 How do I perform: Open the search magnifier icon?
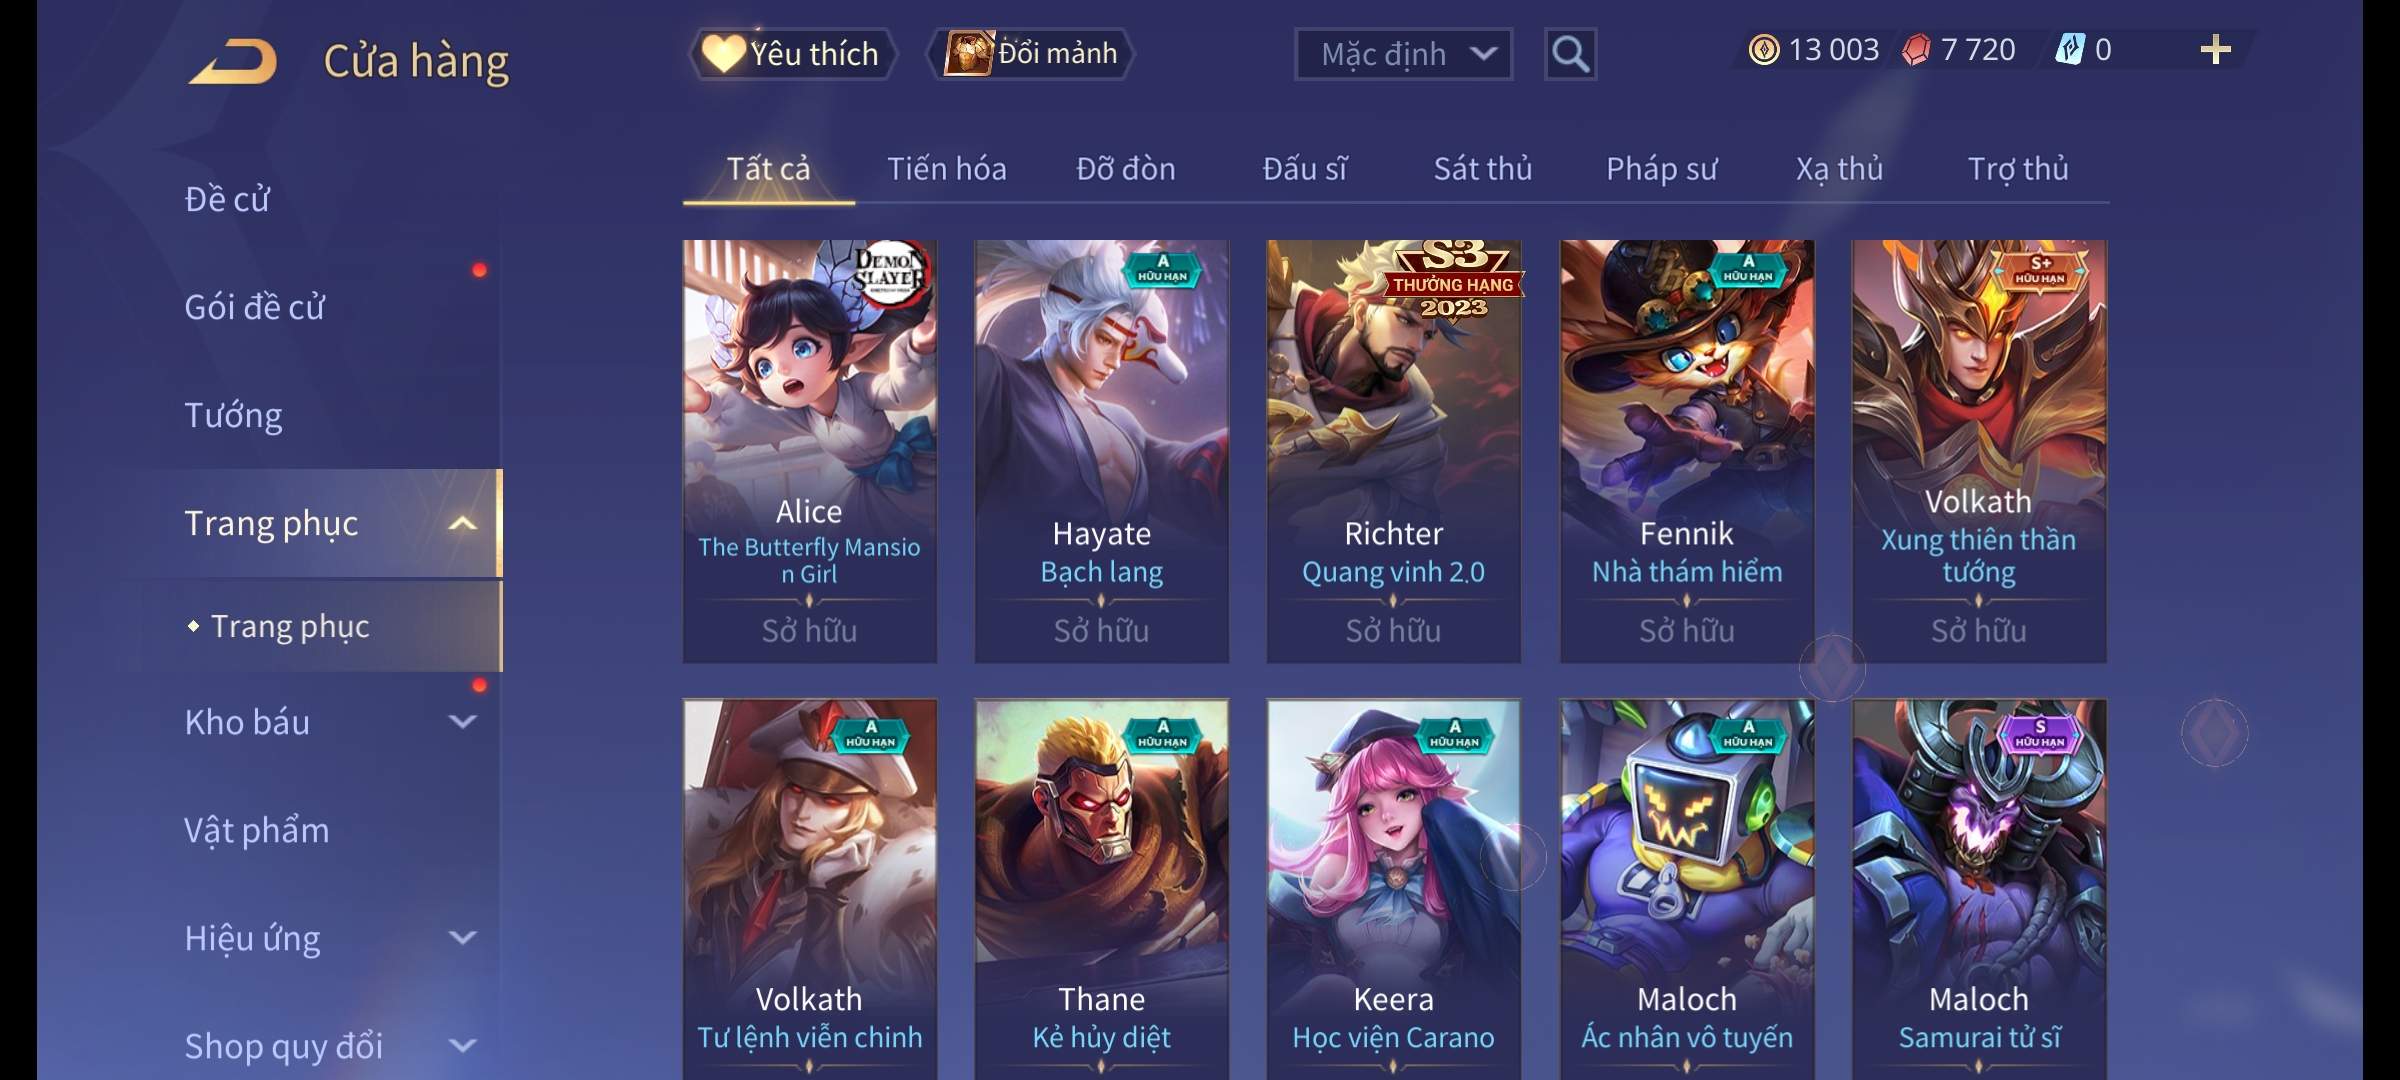coord(1570,54)
